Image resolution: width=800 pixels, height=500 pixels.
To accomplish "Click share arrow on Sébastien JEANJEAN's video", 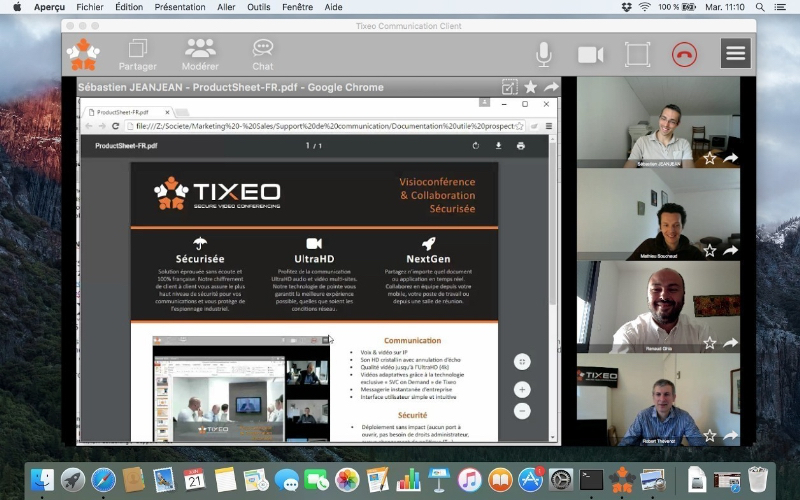I will (731, 158).
